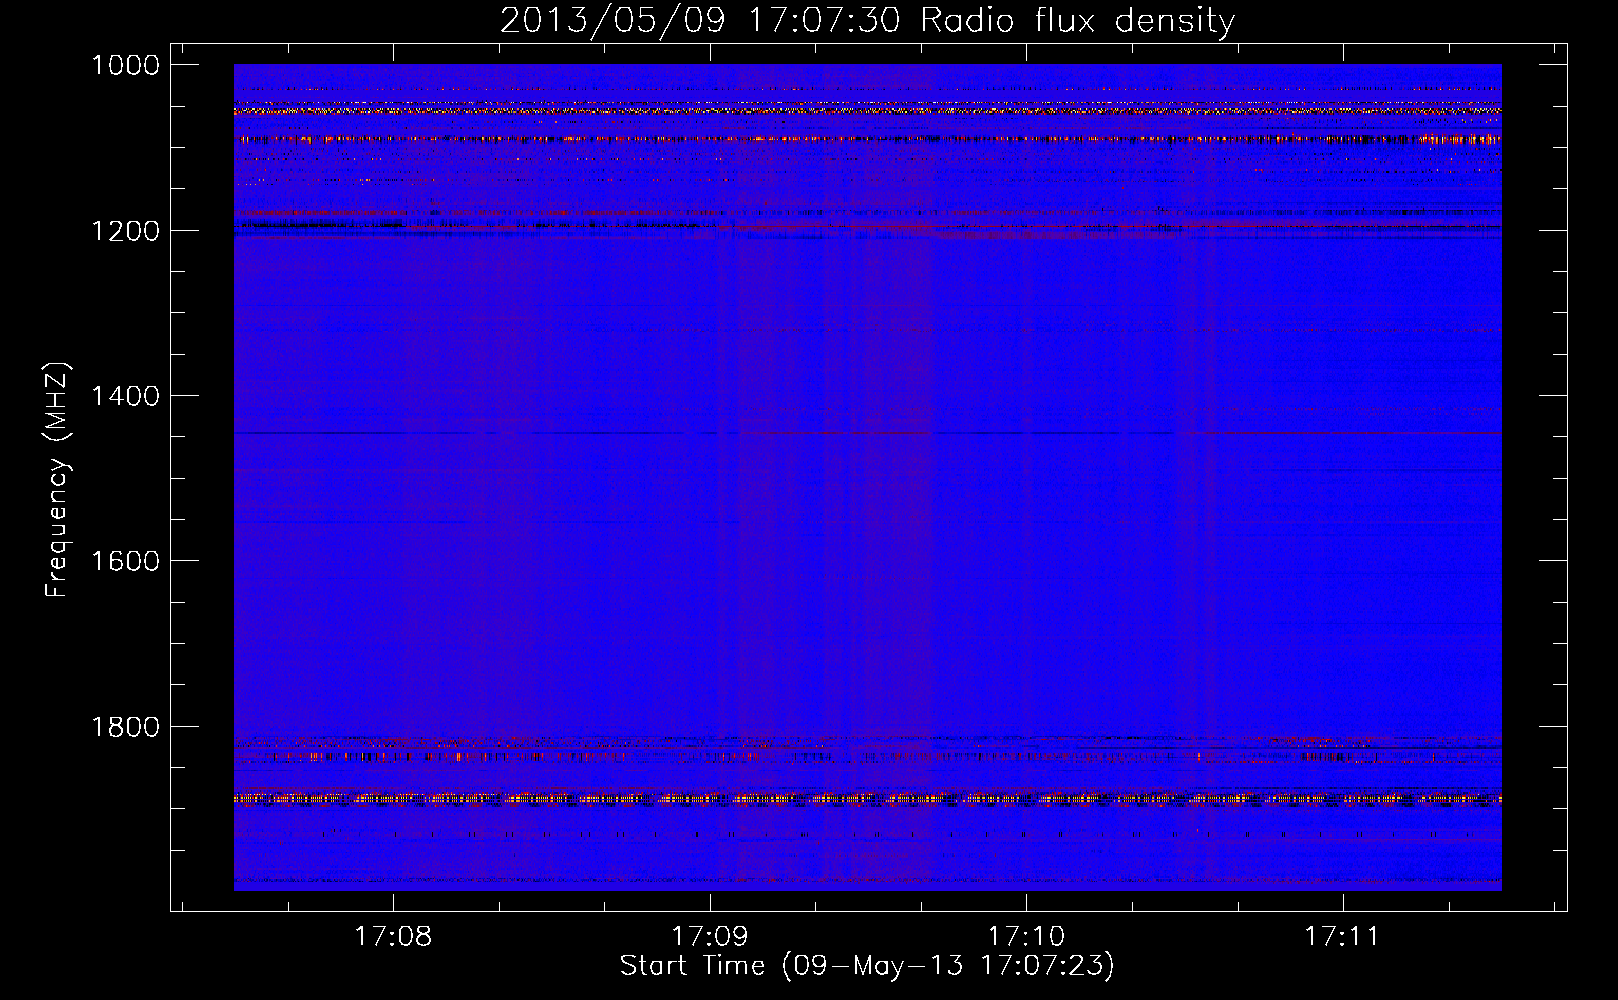
Task: Click the 17:09 time tick label
Action: click(709, 937)
